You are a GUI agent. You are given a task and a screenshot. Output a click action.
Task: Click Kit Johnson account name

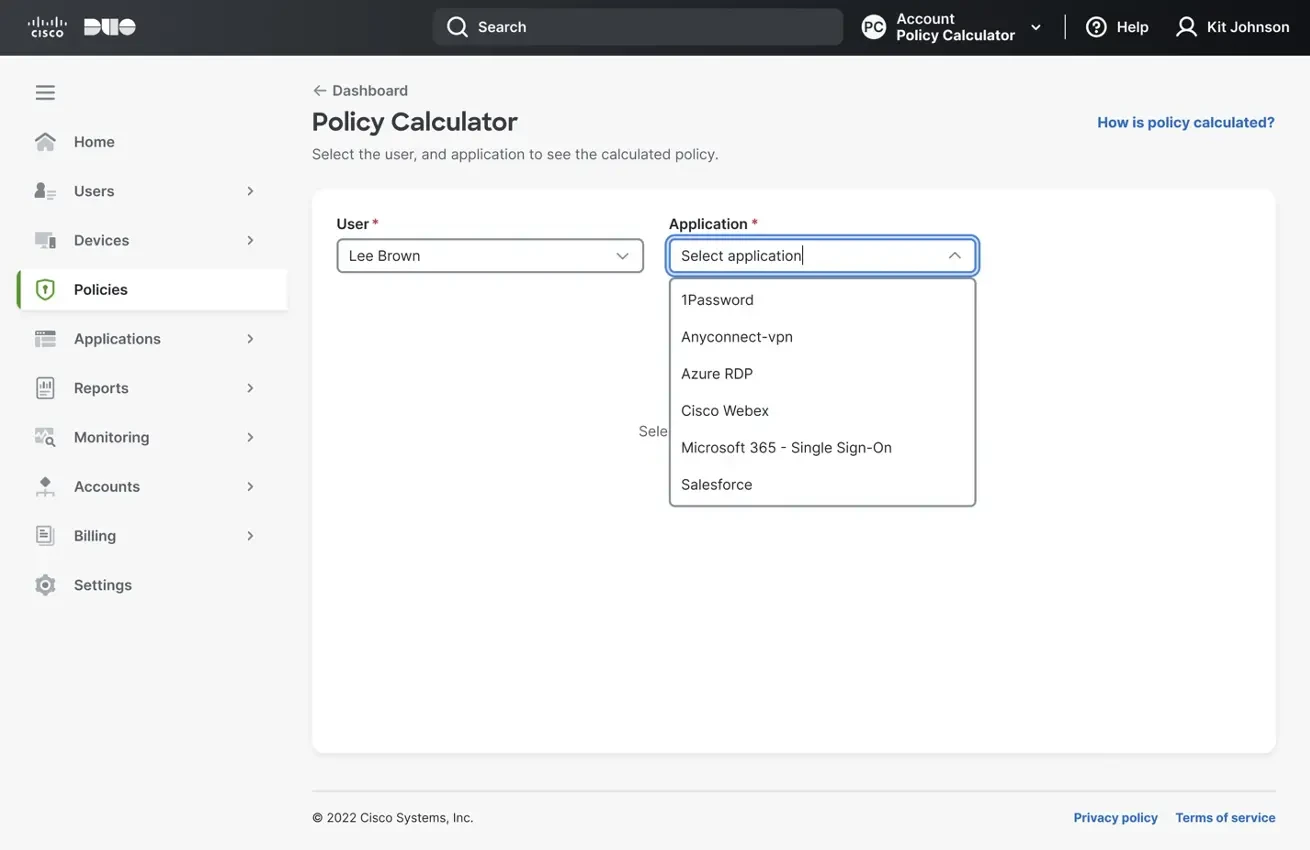click(1248, 26)
